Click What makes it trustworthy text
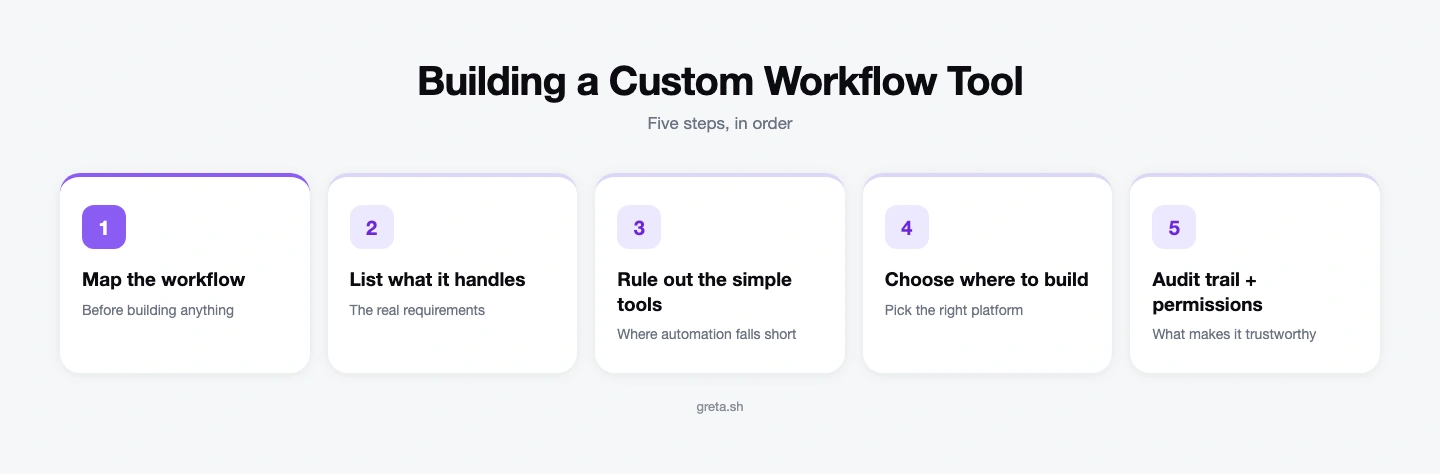The width and height of the screenshot is (1440, 474). 1234,334
